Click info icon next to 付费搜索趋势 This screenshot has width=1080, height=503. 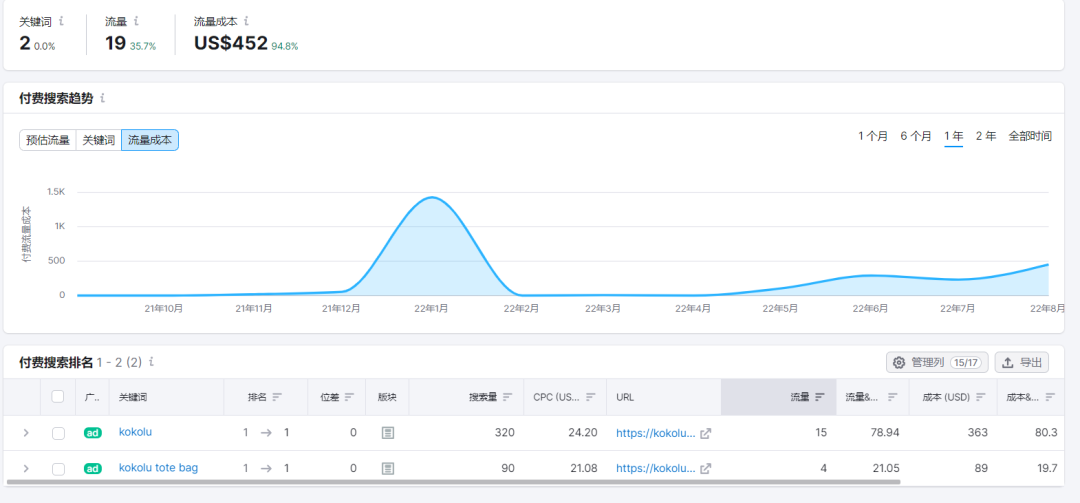103,99
